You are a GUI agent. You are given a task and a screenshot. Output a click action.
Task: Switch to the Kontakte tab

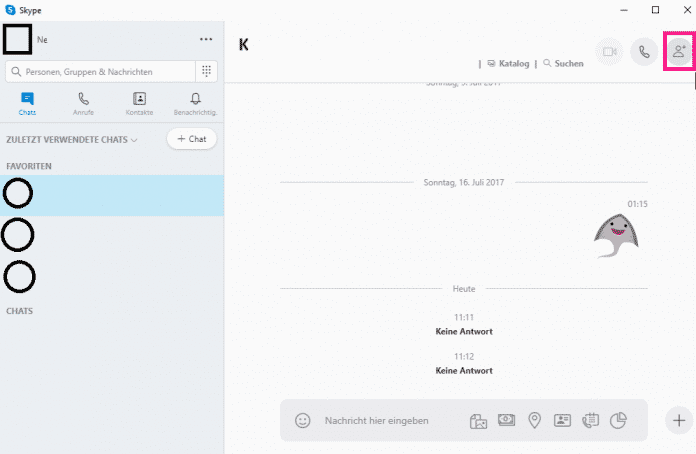[x=139, y=104]
